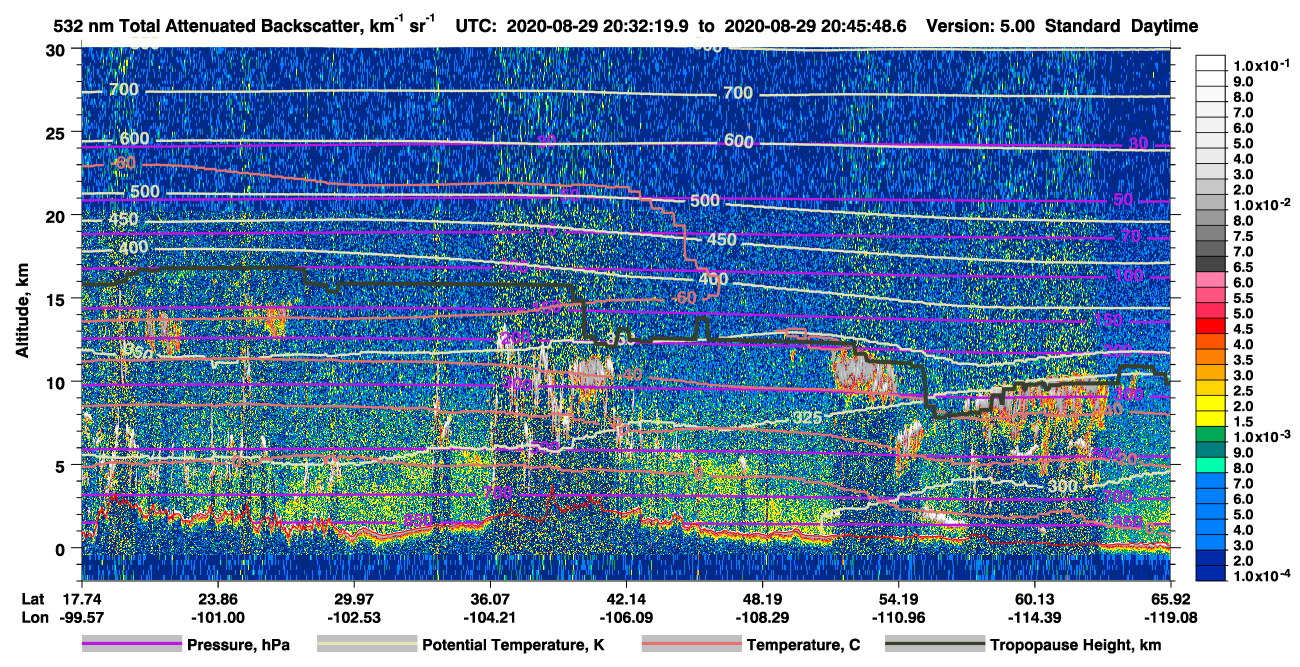
Task: Click the colorbar top label 1.0x10-1
Action: 1263,65
